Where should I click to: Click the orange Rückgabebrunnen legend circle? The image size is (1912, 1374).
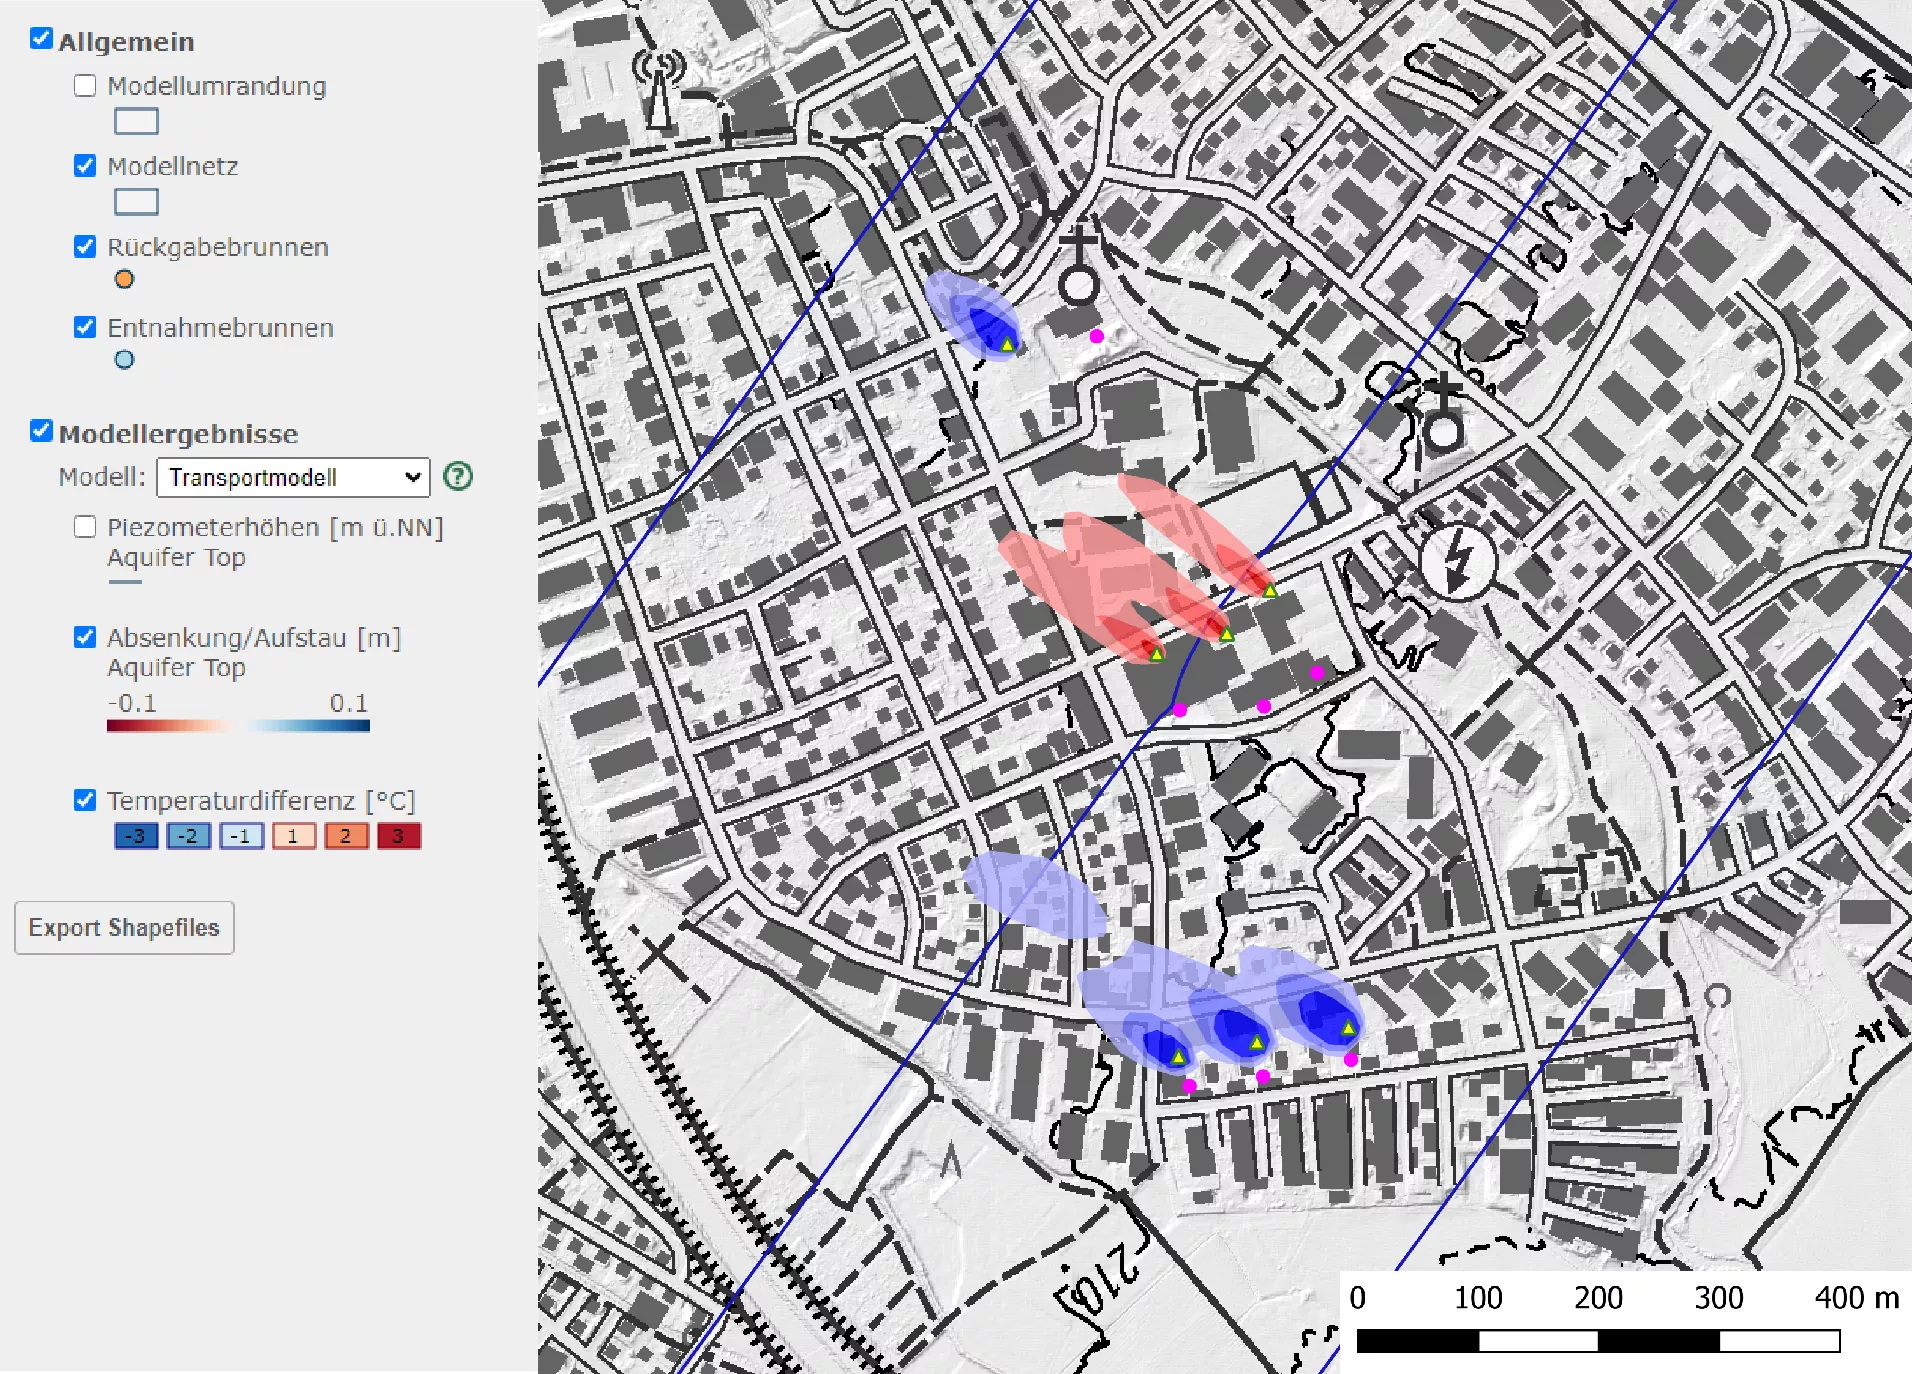[124, 280]
